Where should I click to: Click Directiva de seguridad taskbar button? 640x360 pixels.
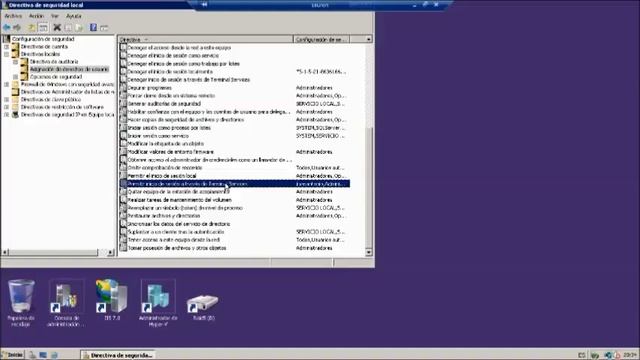point(118,355)
